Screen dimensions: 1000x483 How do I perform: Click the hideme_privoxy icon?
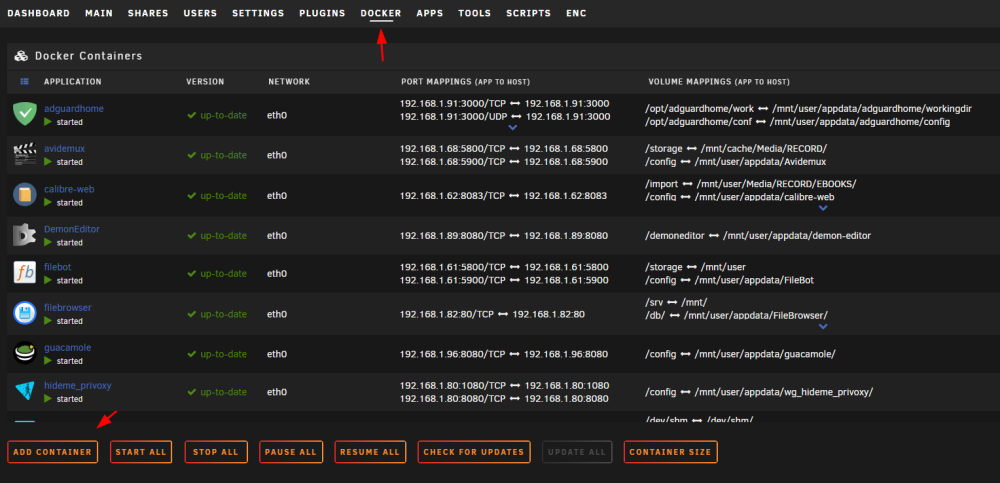click(x=25, y=391)
